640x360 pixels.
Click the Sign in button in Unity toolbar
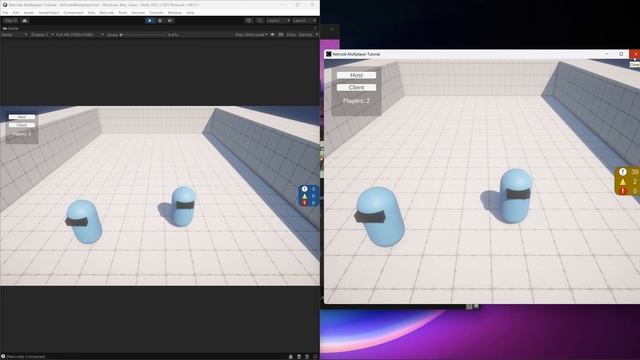click(x=11, y=20)
